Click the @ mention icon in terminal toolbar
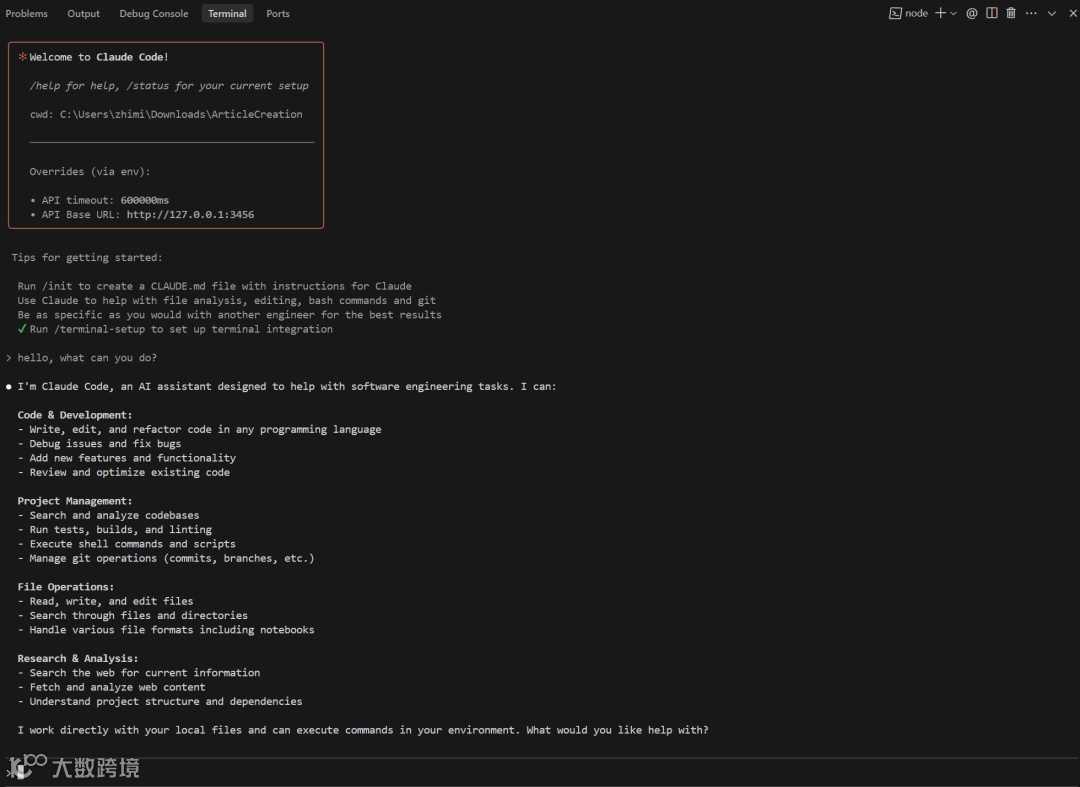 tap(972, 13)
